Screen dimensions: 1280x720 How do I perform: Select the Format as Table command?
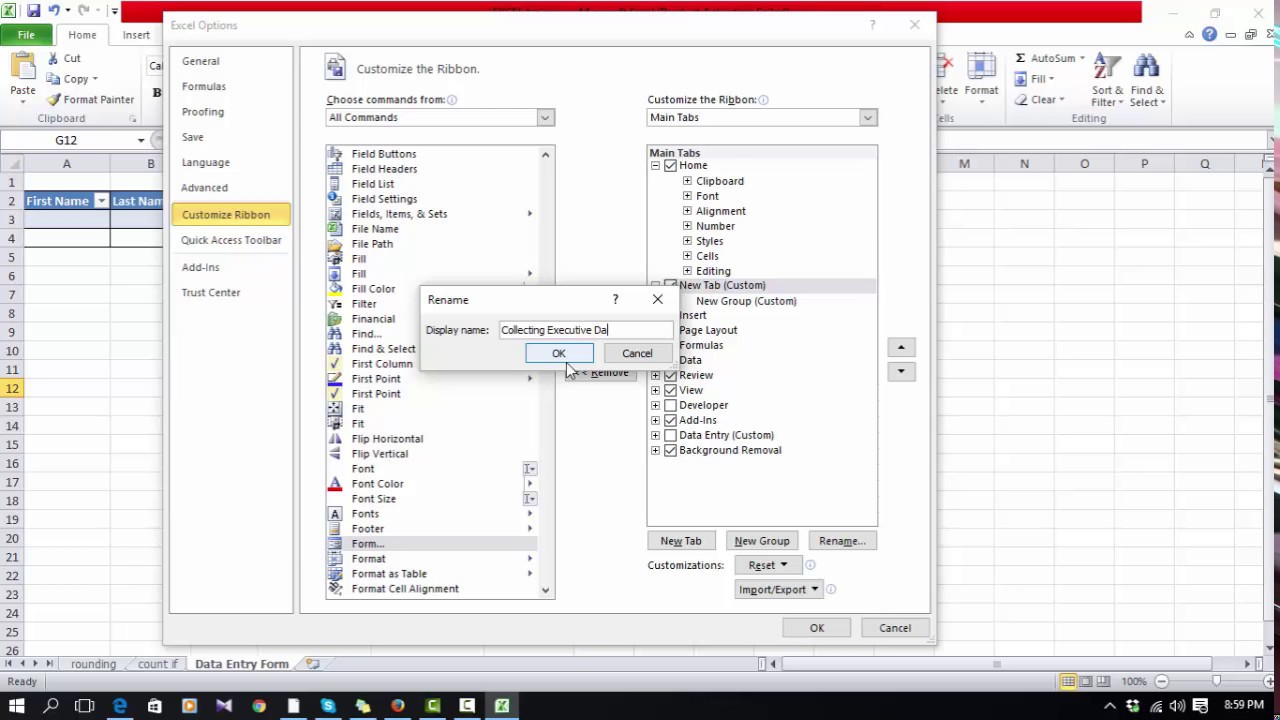pyautogui.click(x=432, y=574)
